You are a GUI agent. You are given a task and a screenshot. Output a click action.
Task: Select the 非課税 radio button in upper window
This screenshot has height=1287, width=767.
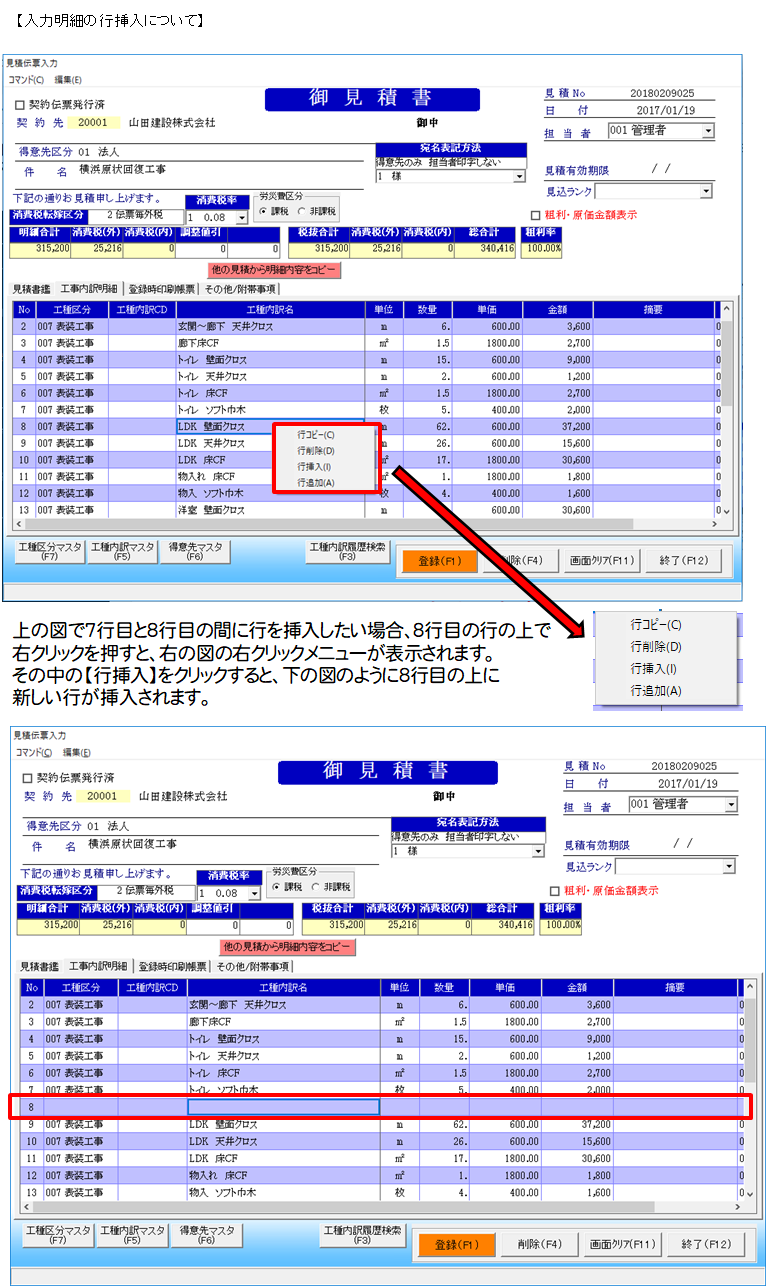pos(302,212)
